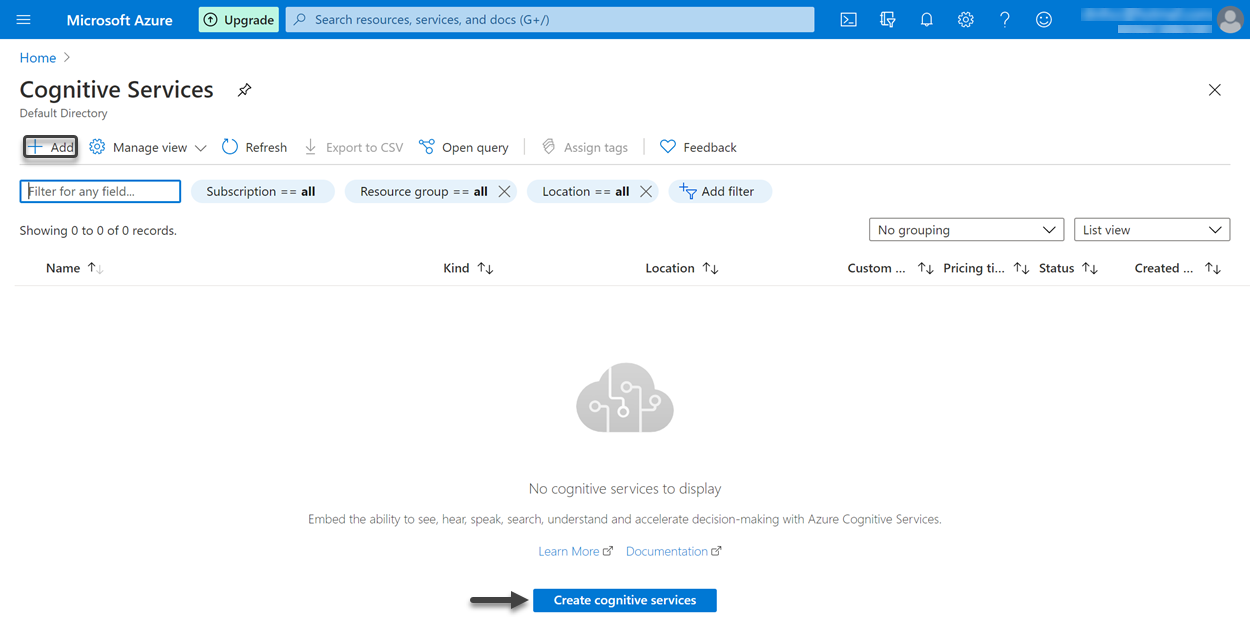The height and width of the screenshot is (642, 1250).
Task: Click the Add button
Action: click(50, 147)
